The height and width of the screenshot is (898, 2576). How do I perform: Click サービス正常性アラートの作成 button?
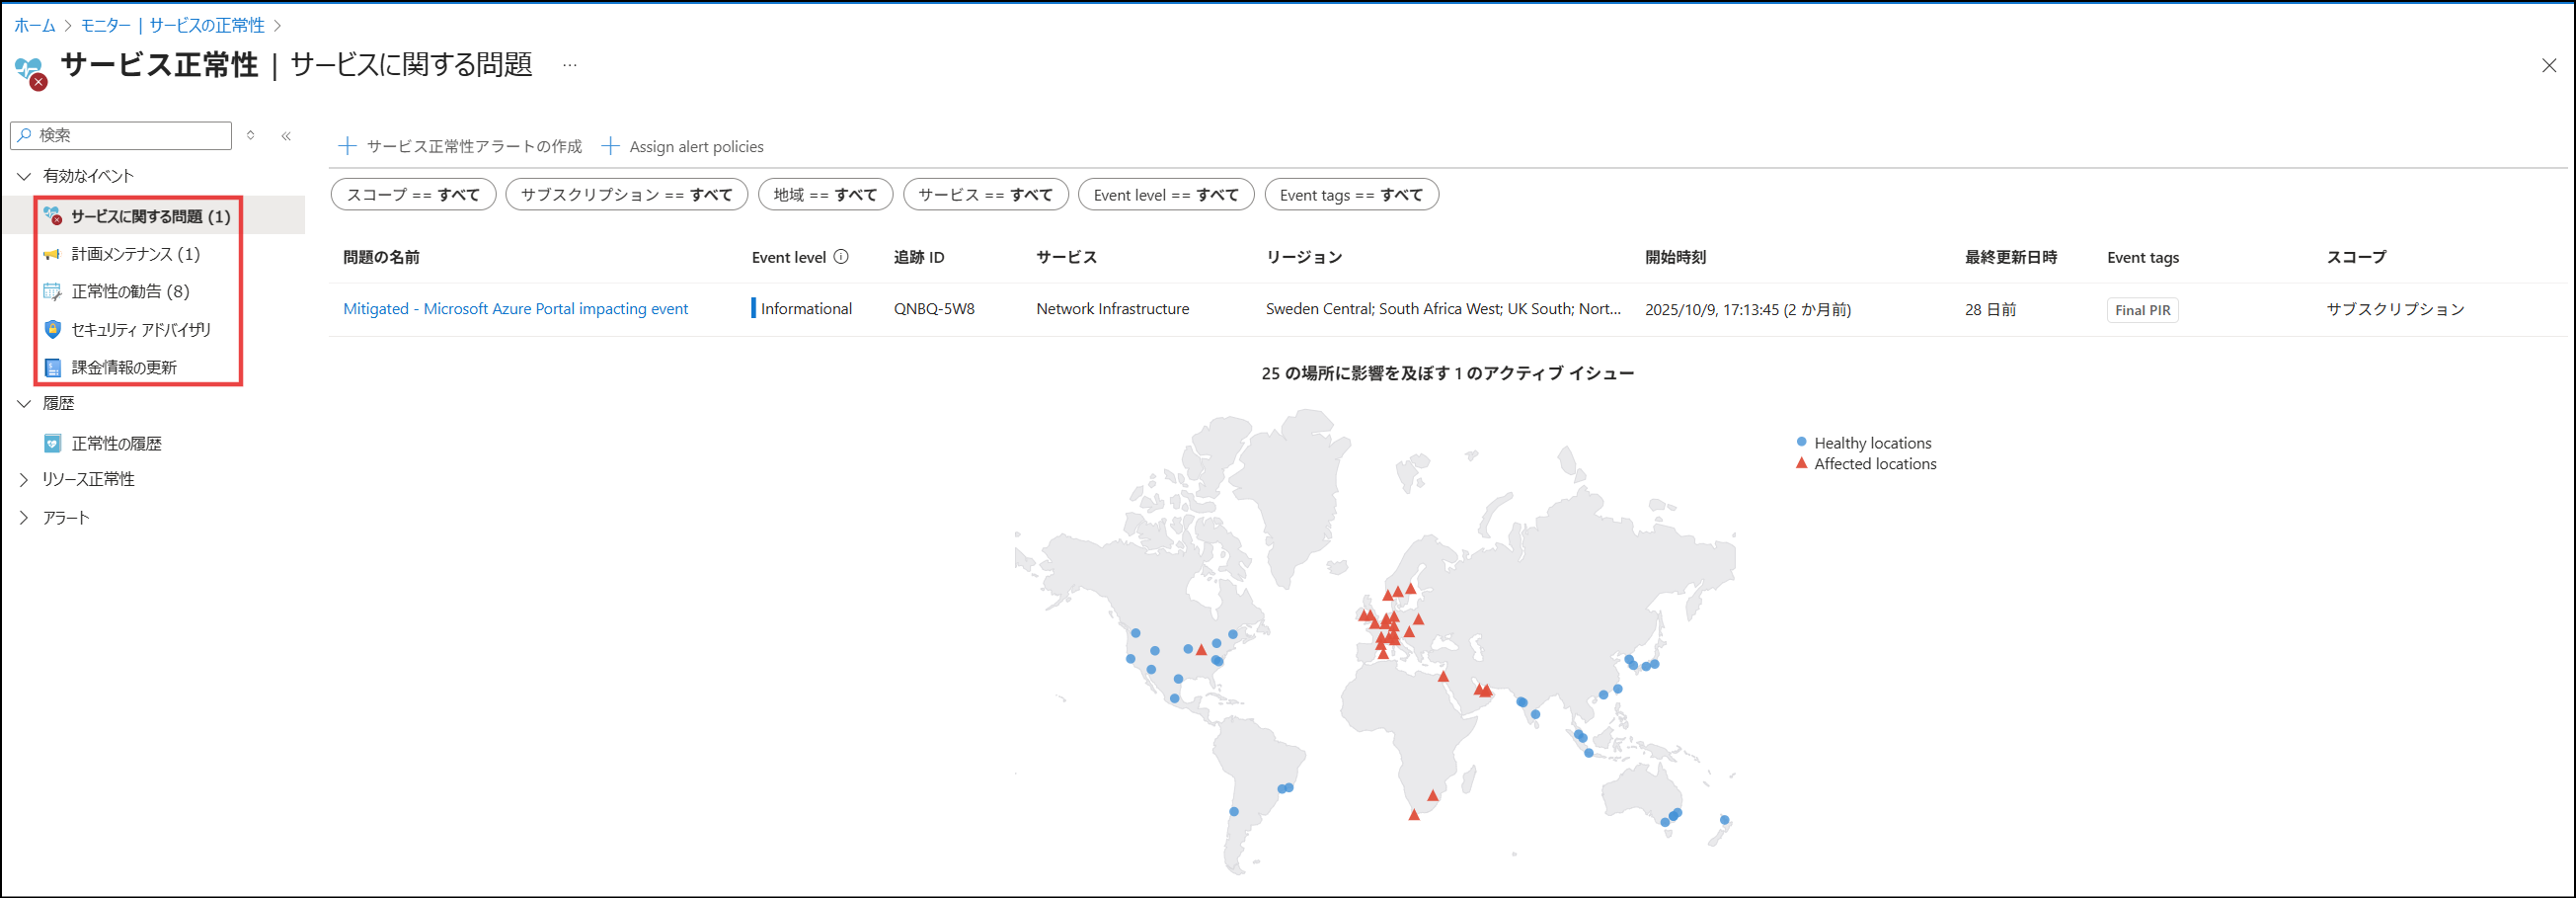pyautogui.click(x=460, y=146)
